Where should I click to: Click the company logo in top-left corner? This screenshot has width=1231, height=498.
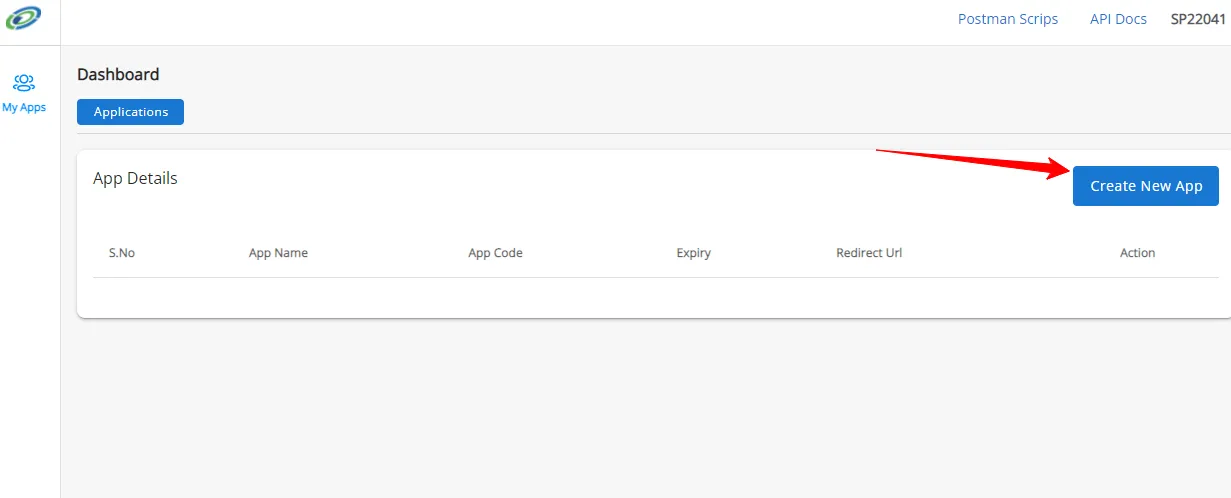pos(24,19)
